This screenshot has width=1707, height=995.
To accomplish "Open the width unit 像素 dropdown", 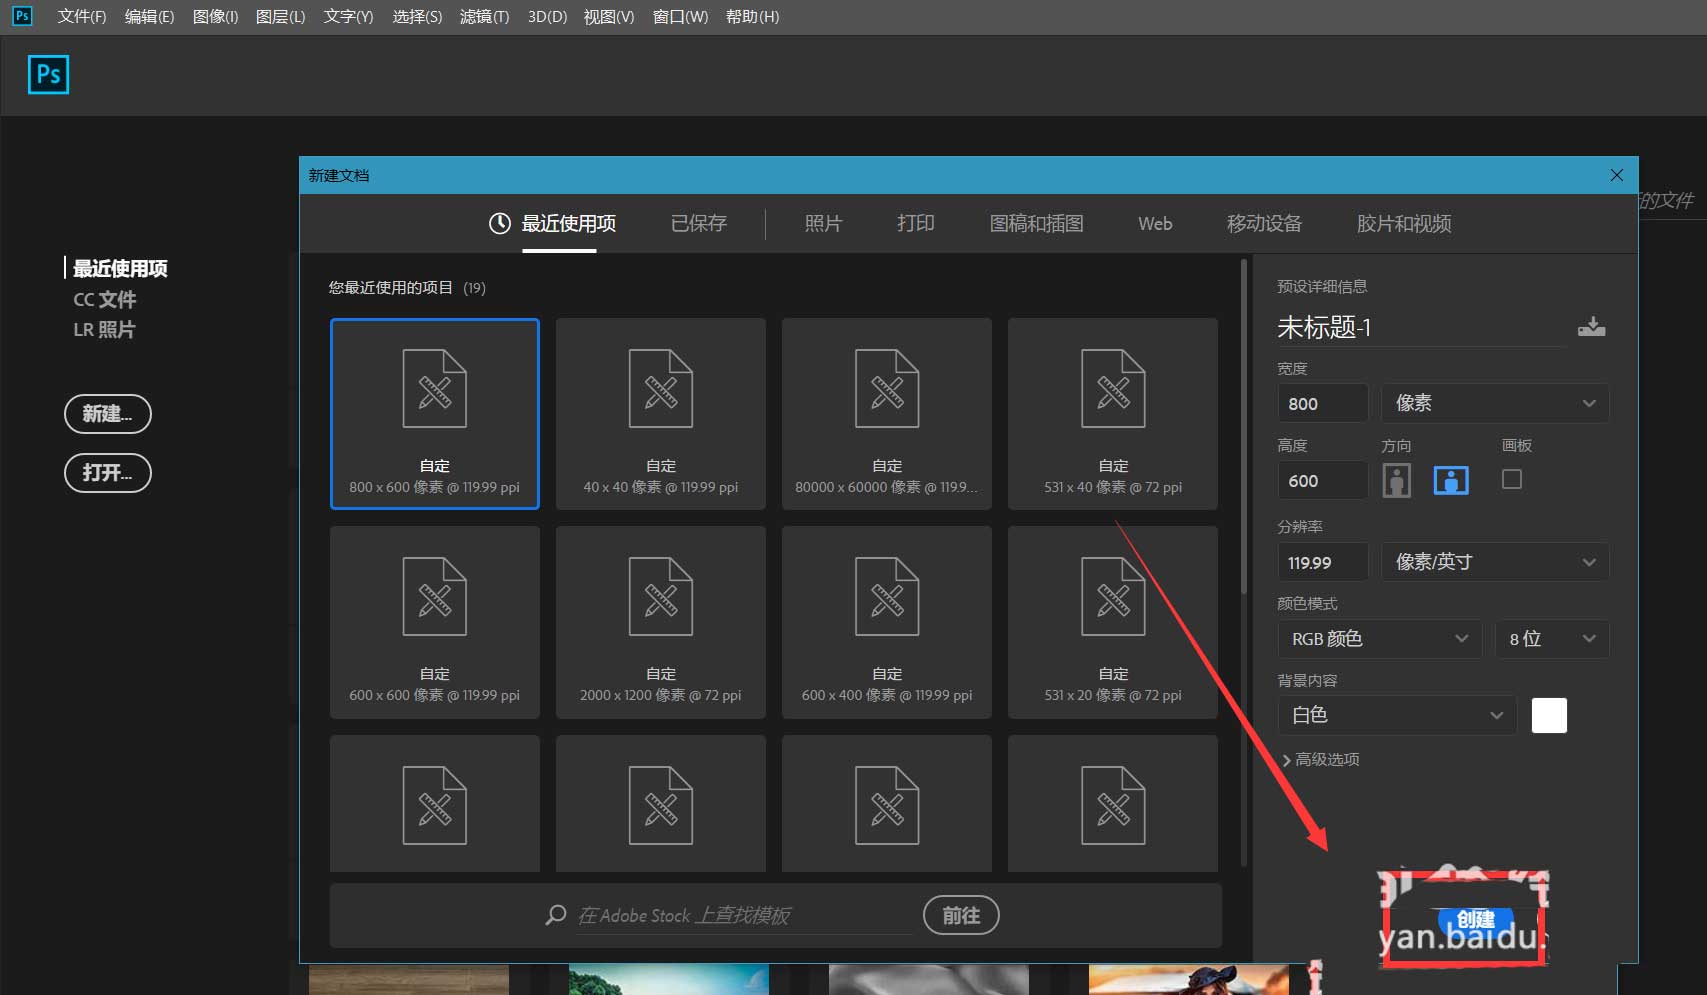I will (x=1495, y=403).
